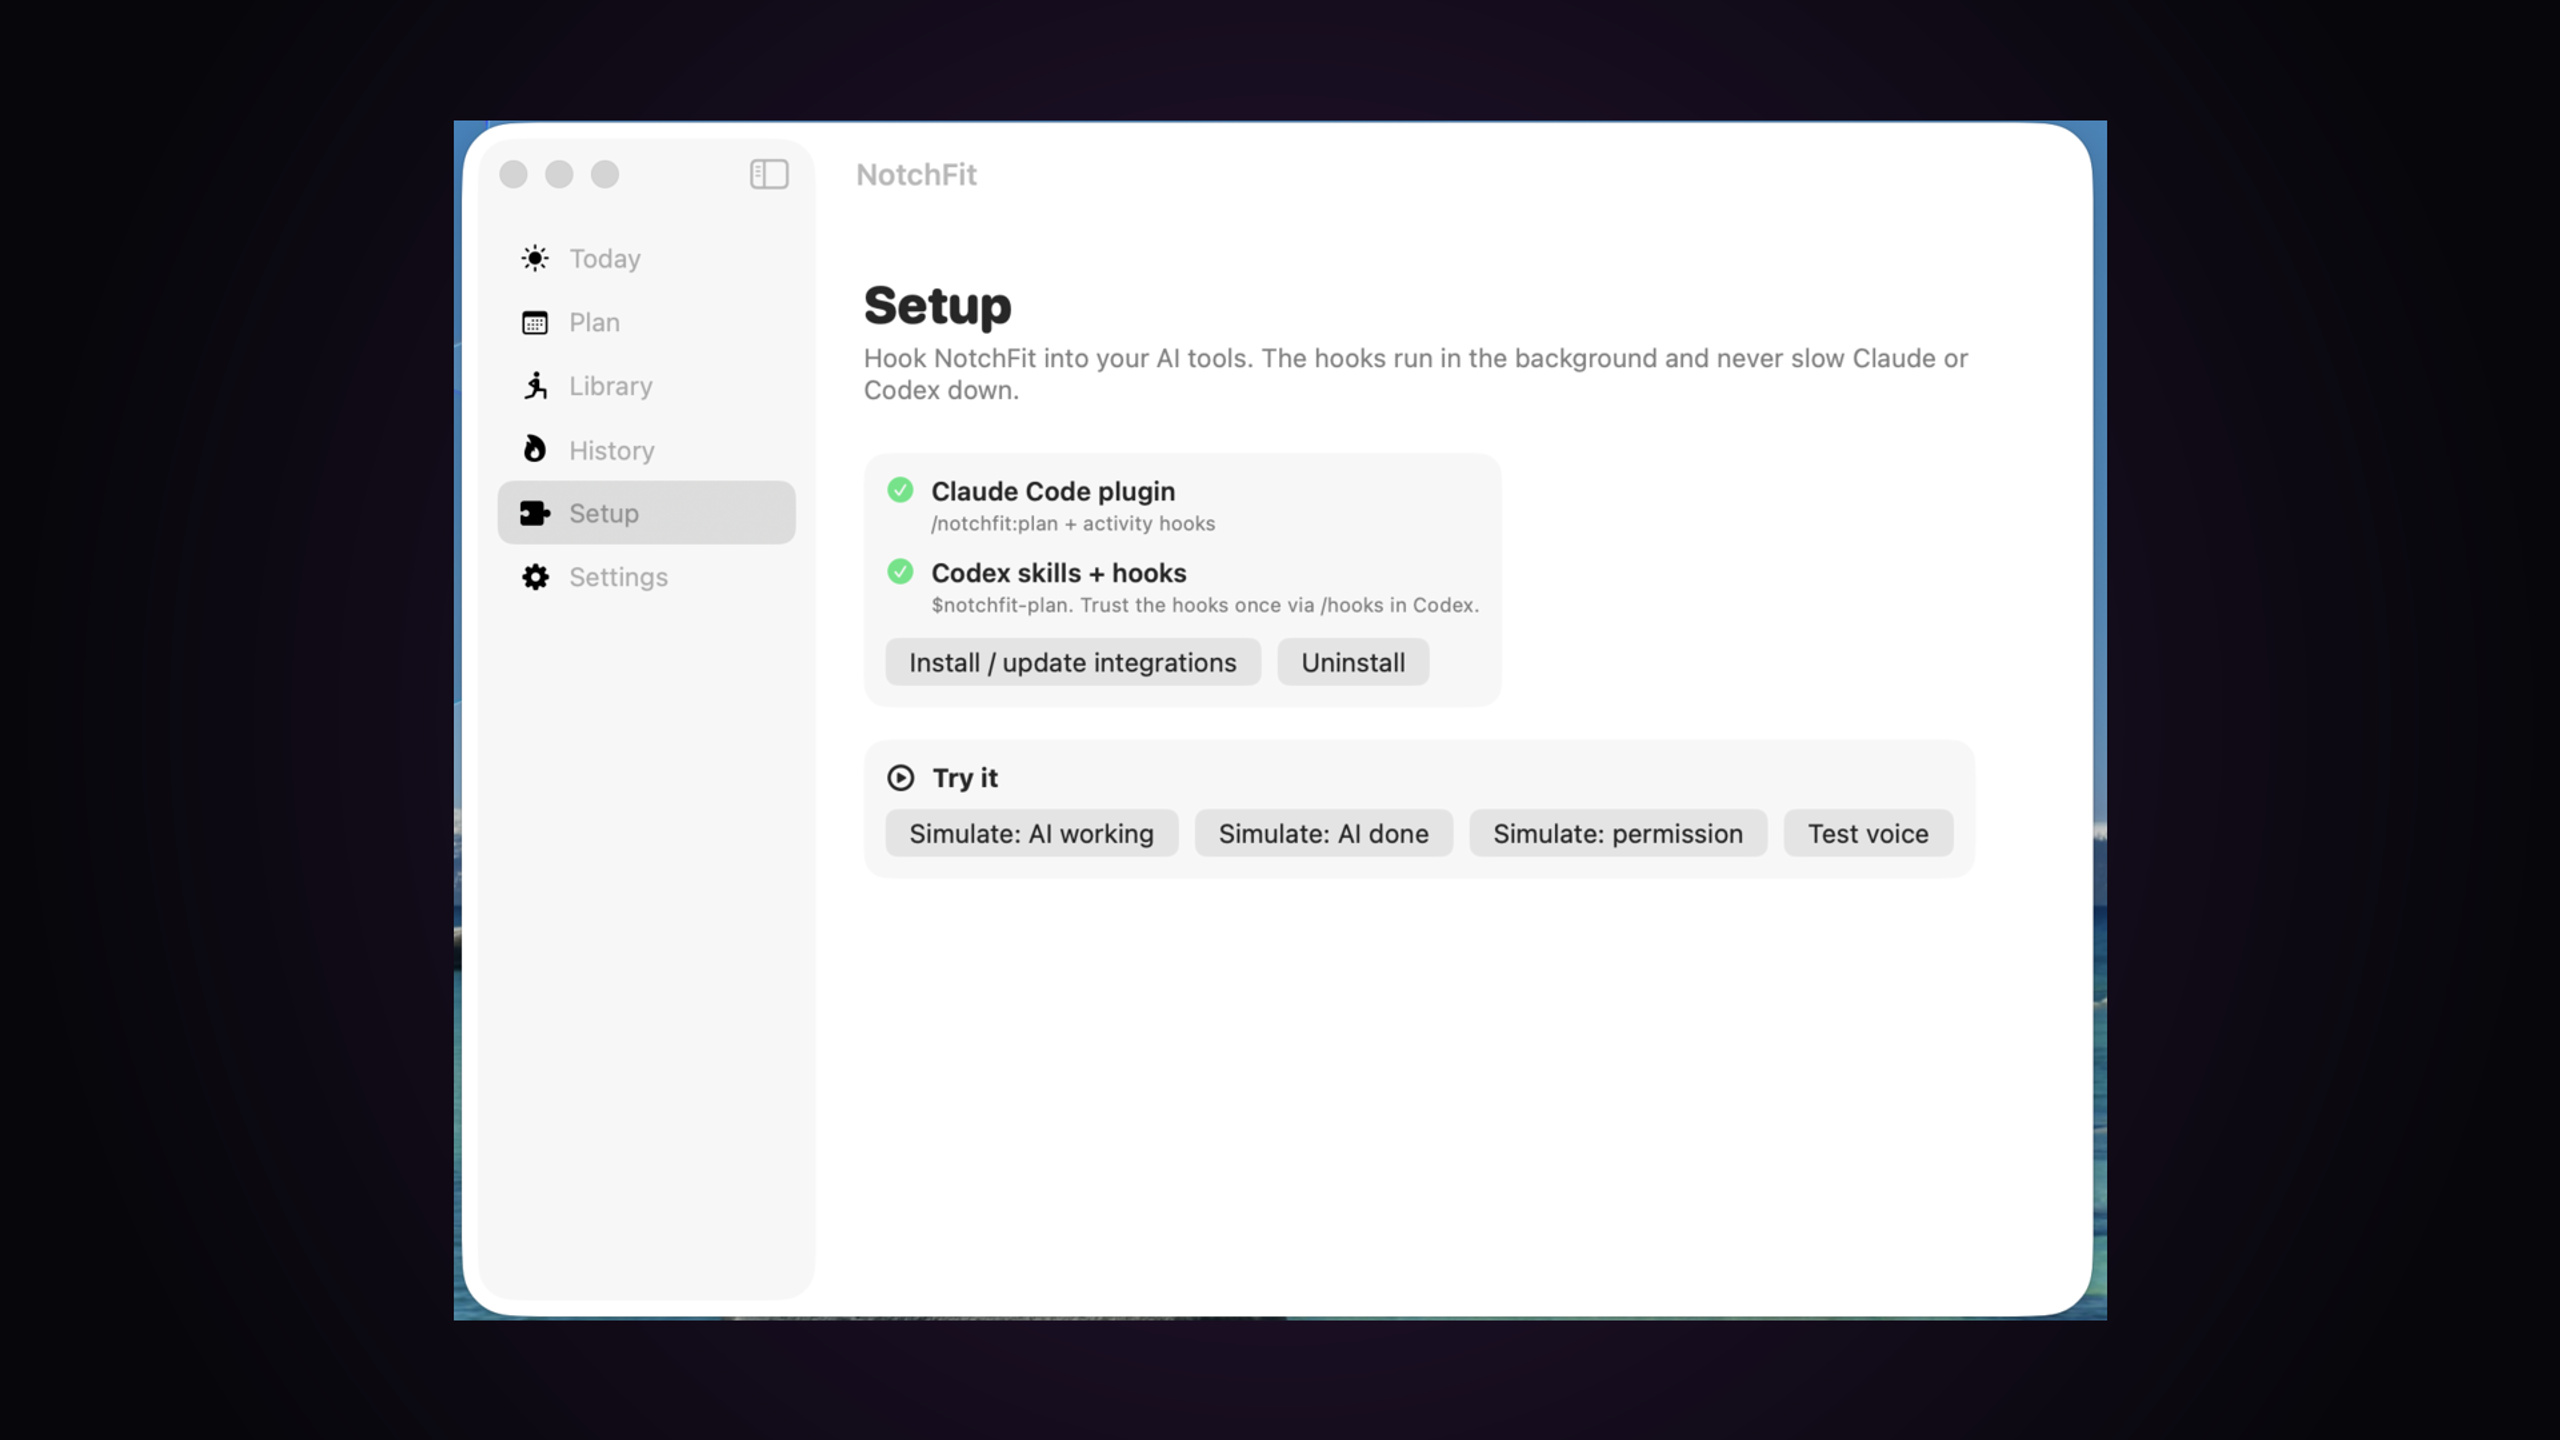Click the play circle icon beside Try it
The height and width of the screenshot is (1440, 2560).
click(900, 778)
